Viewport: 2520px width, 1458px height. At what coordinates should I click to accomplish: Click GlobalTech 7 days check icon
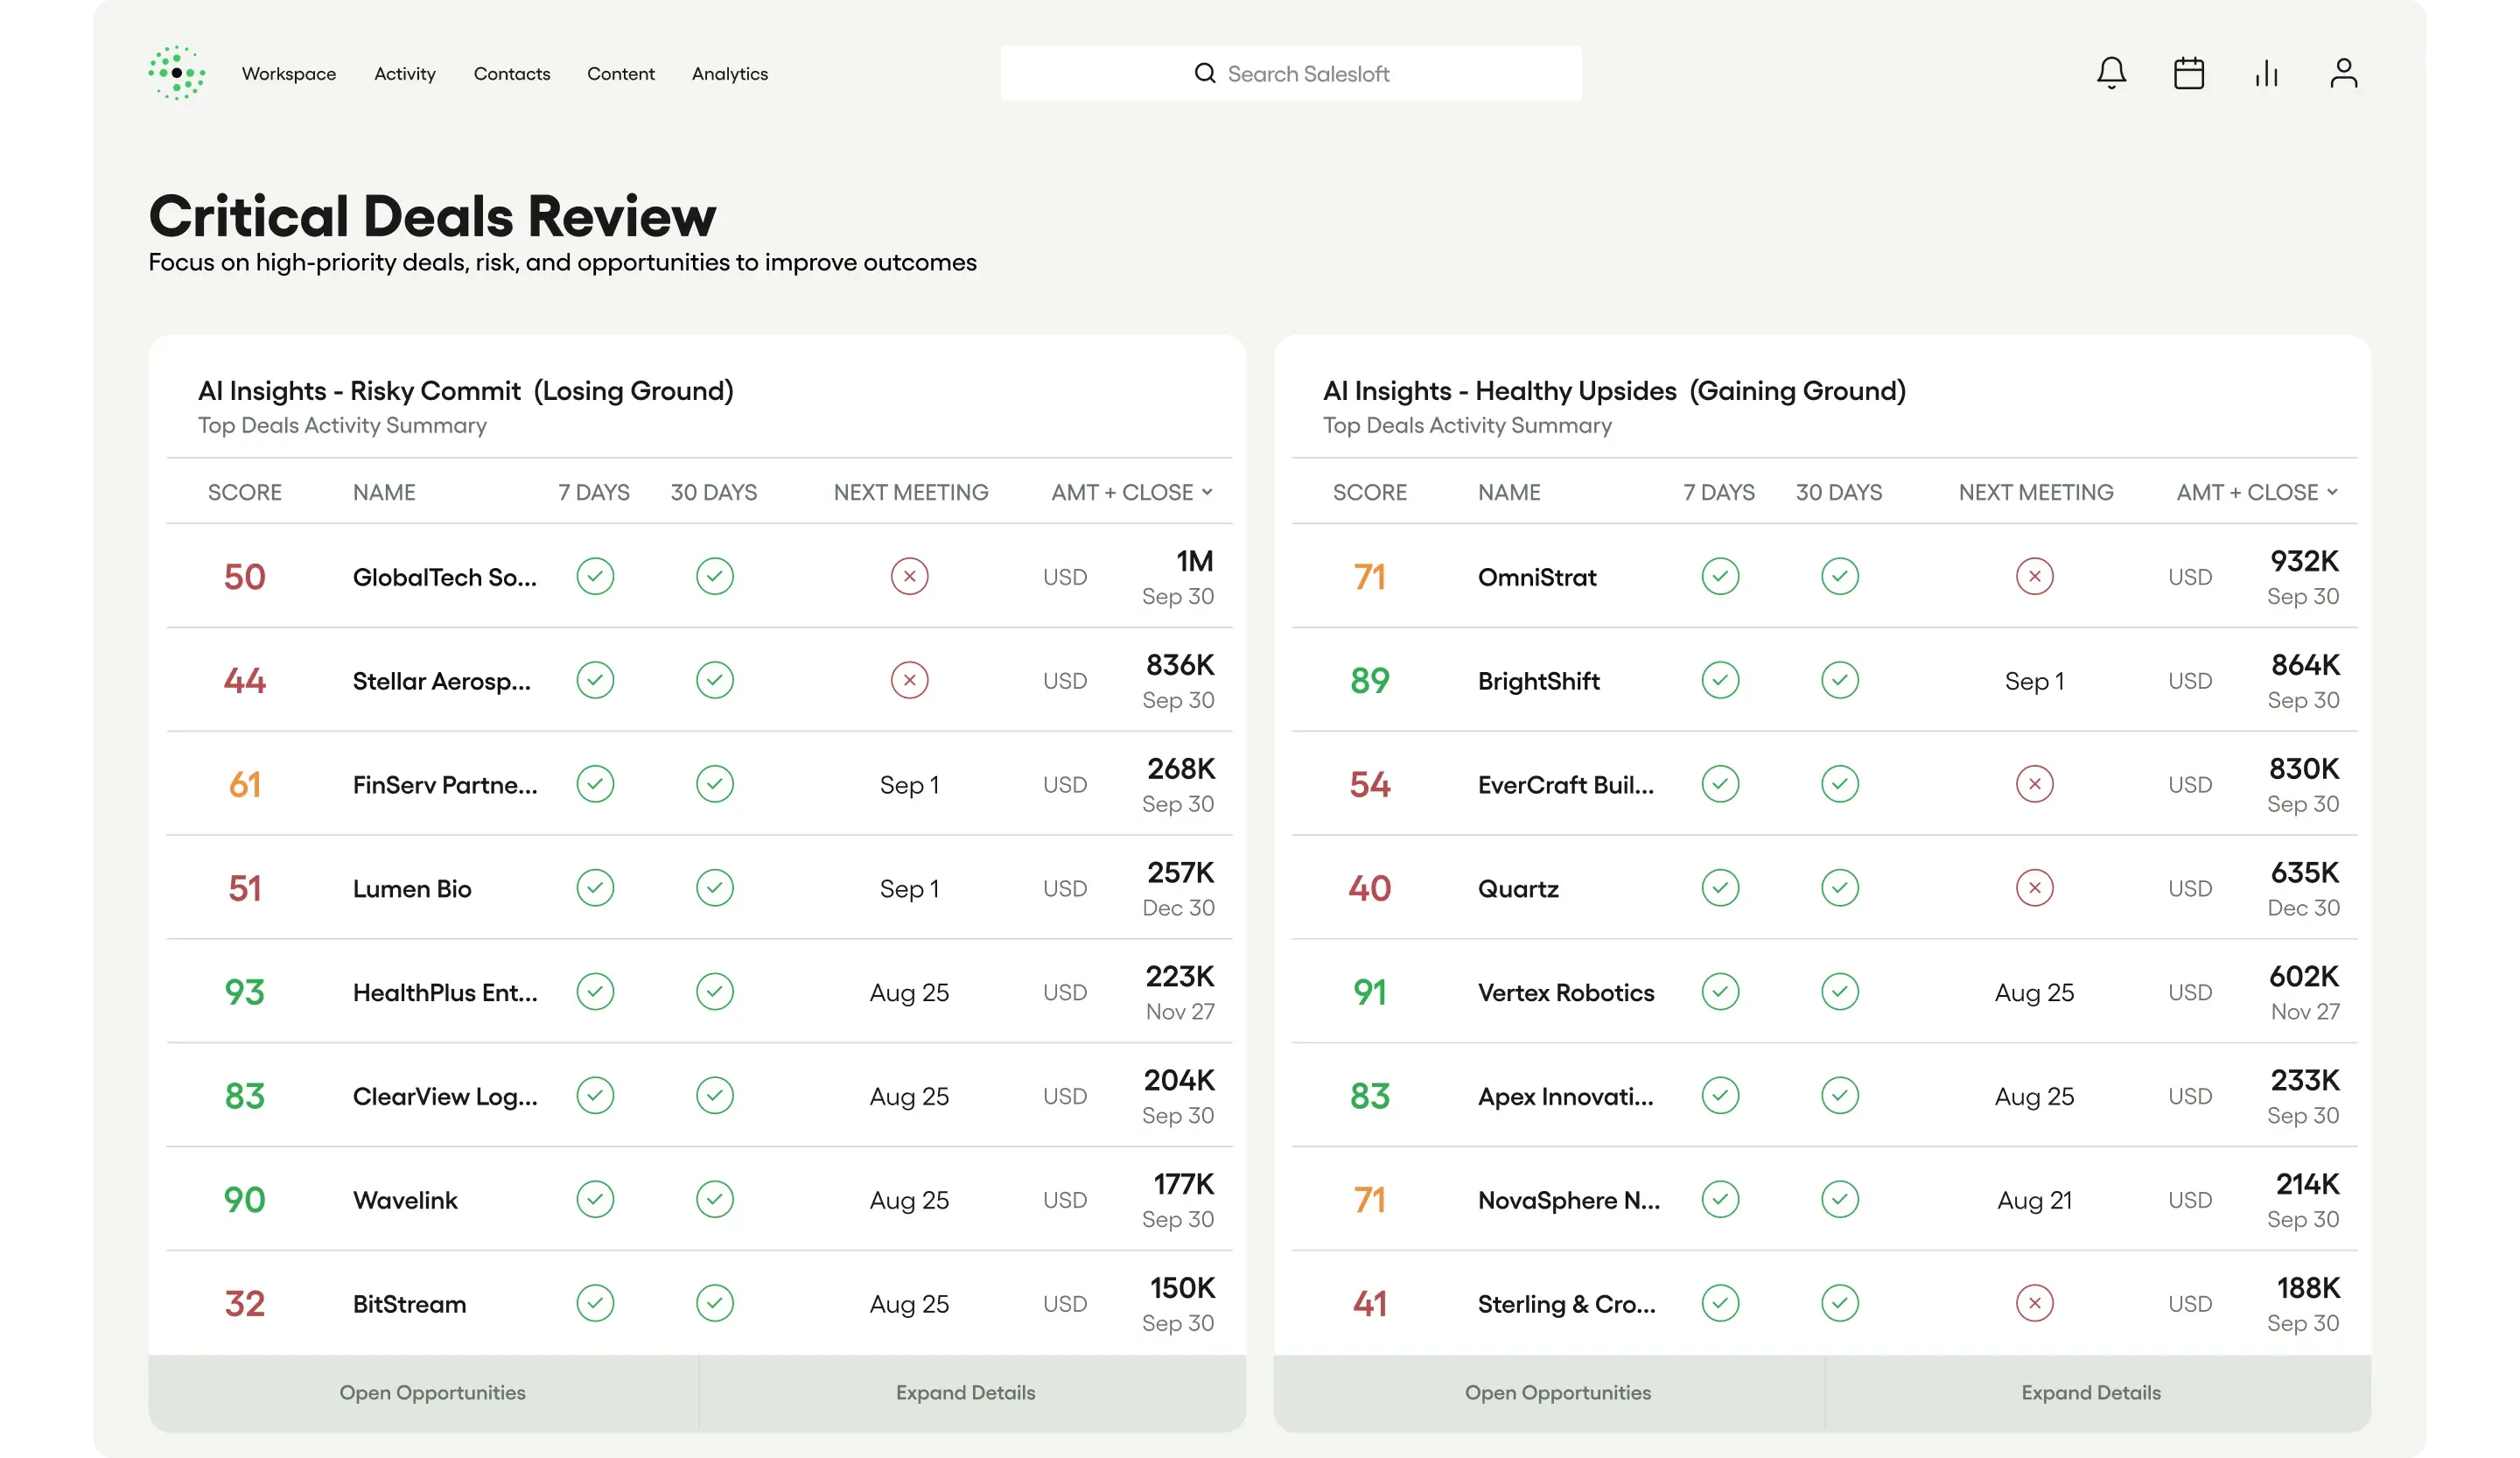[x=595, y=576]
